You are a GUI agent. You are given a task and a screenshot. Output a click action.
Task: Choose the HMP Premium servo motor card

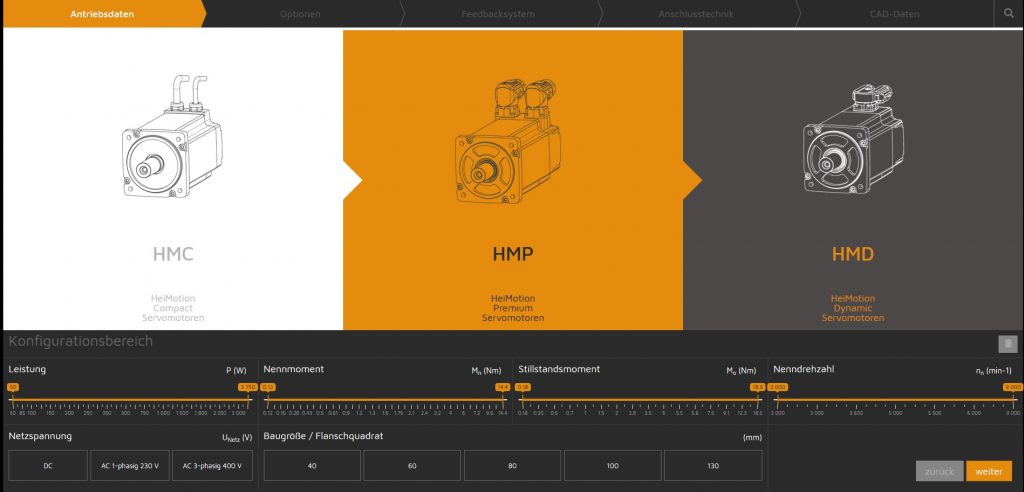coord(512,180)
